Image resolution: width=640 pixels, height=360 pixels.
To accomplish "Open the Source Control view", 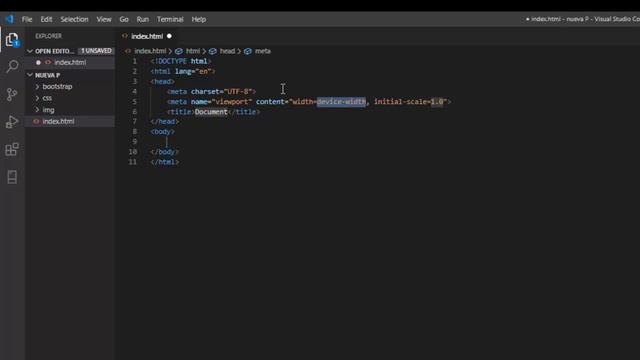I will [x=12, y=94].
